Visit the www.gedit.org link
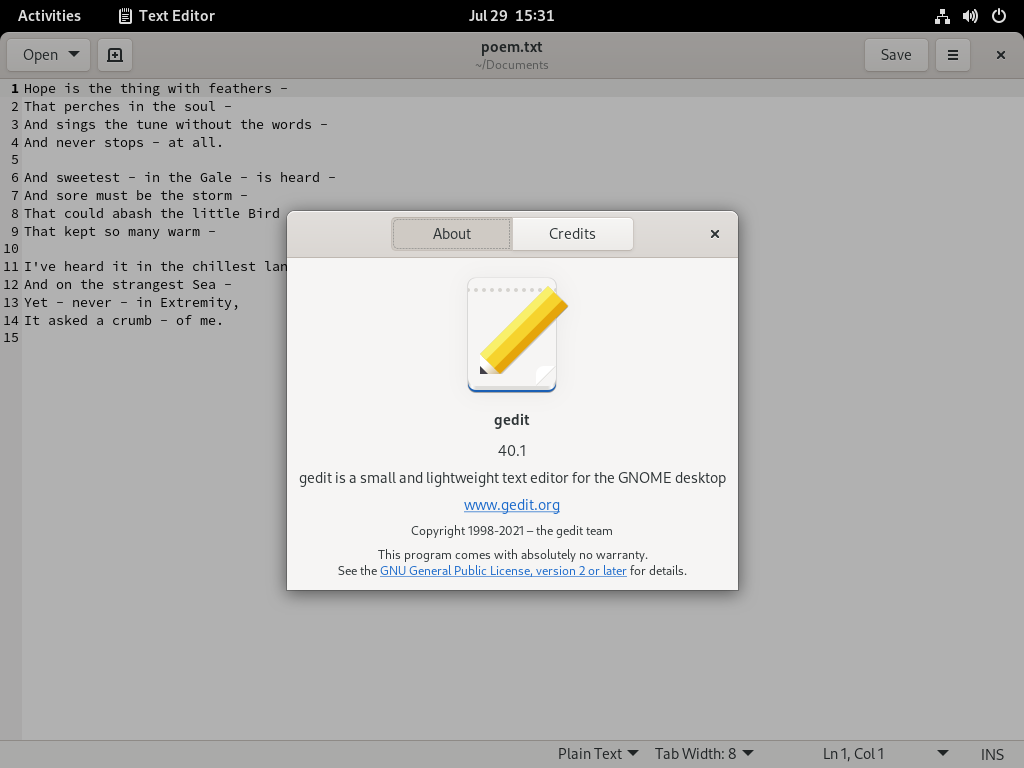The image size is (1024, 768). [512, 505]
